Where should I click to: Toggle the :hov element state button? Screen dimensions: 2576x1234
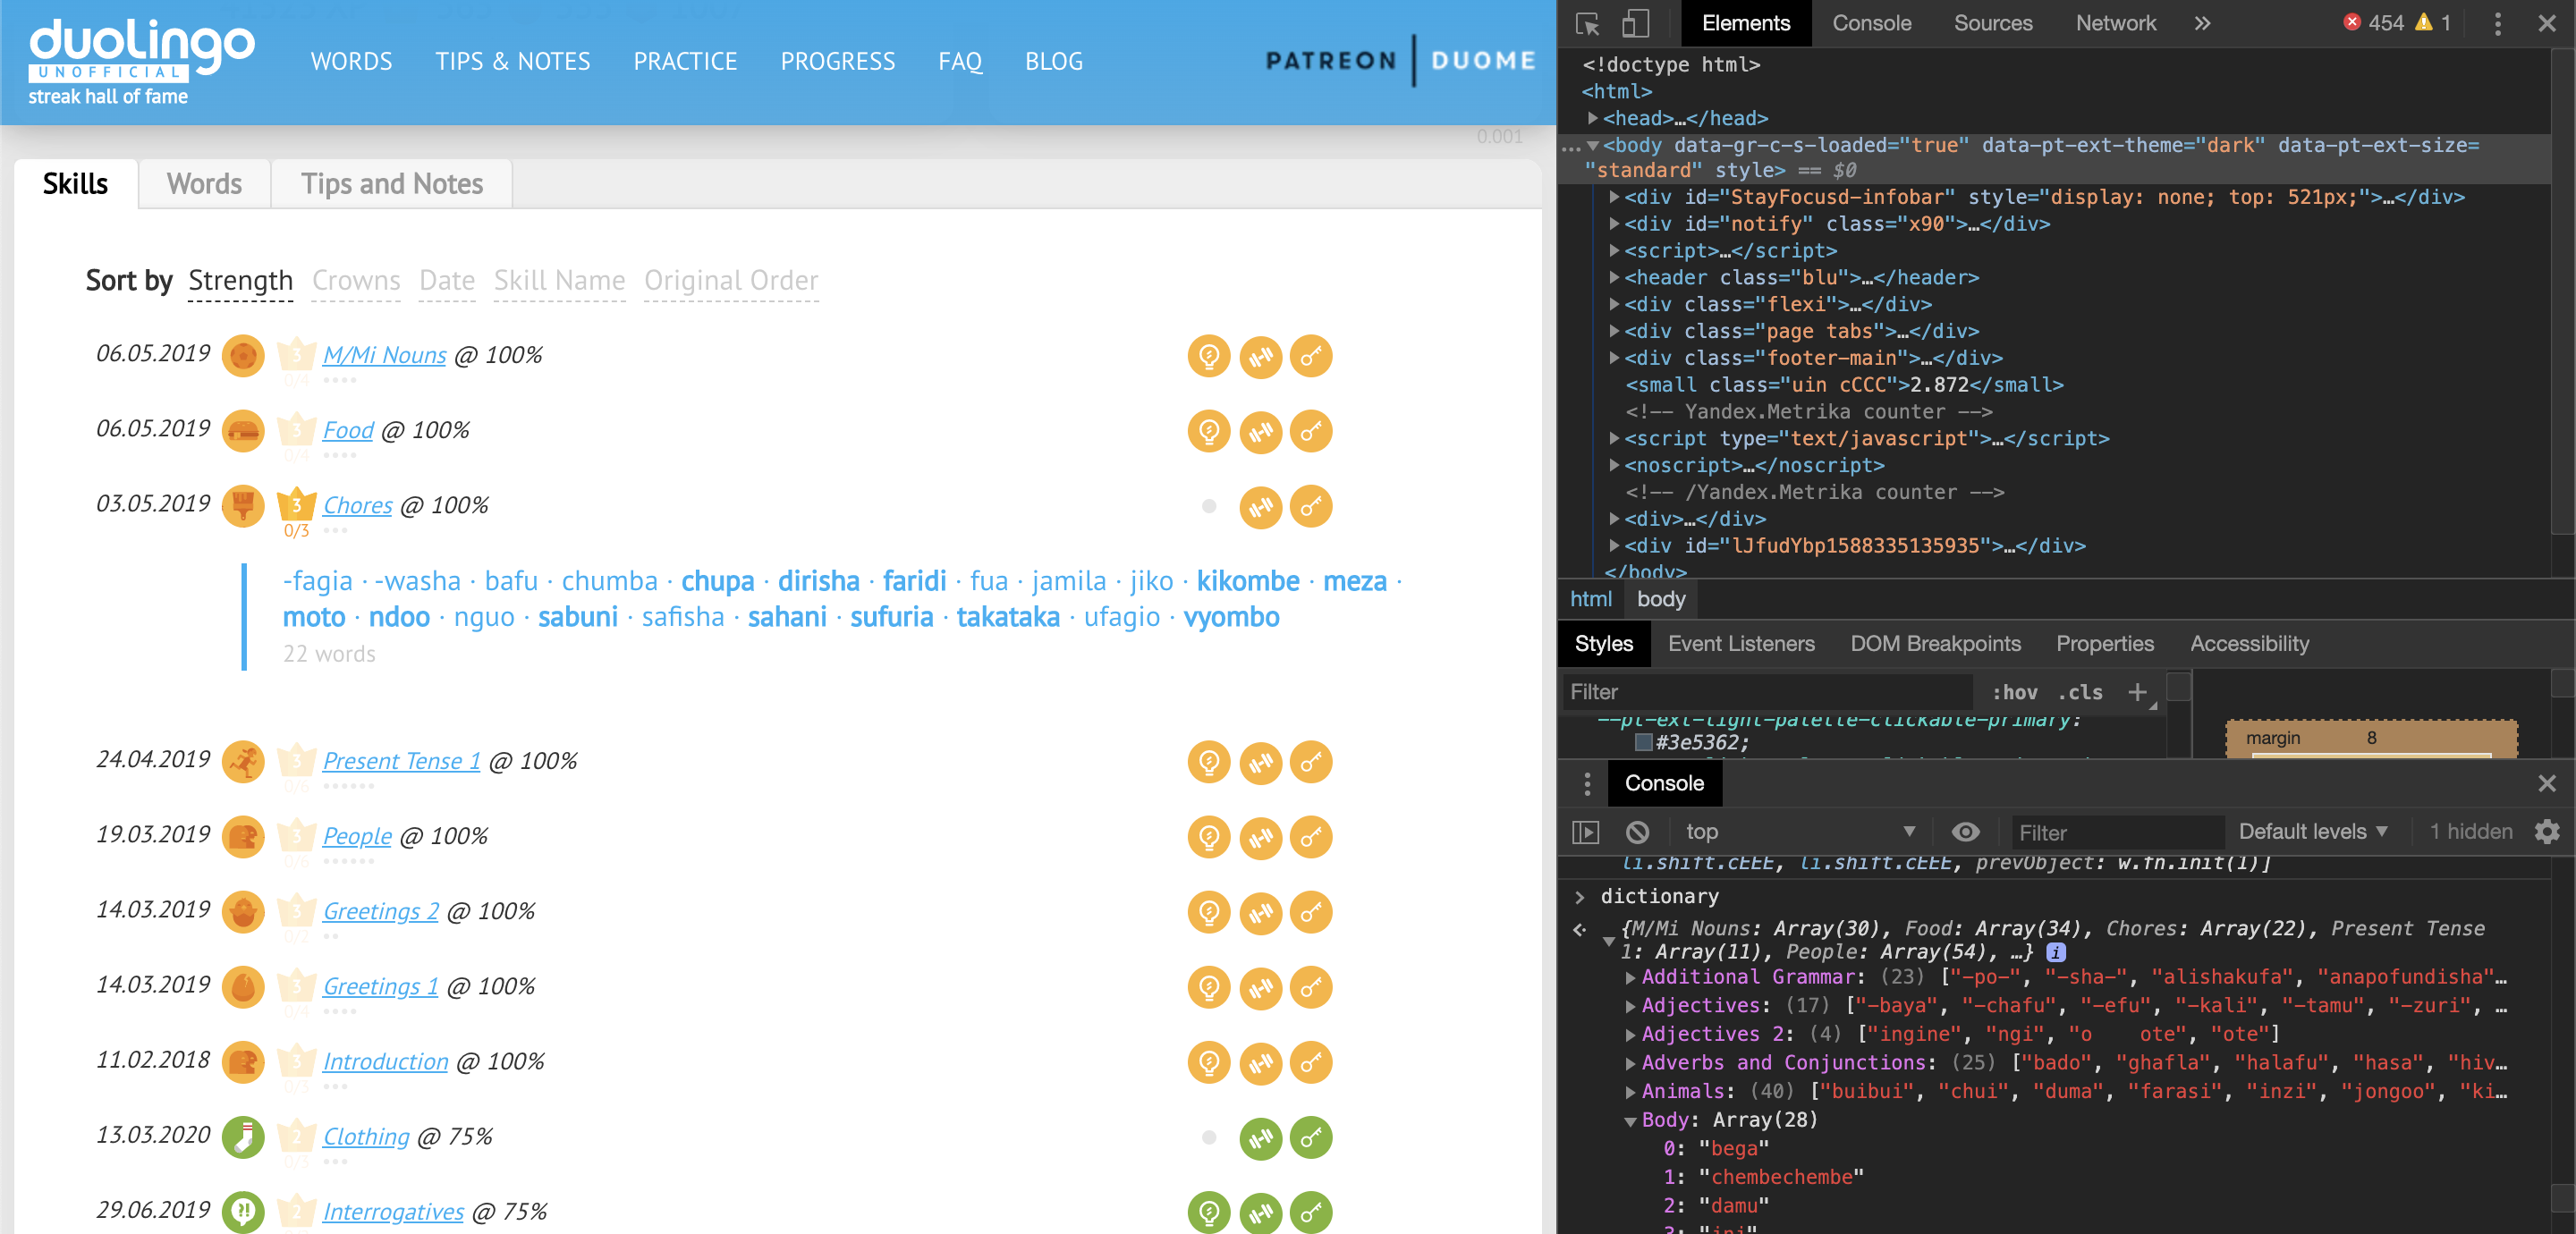(x=2014, y=692)
